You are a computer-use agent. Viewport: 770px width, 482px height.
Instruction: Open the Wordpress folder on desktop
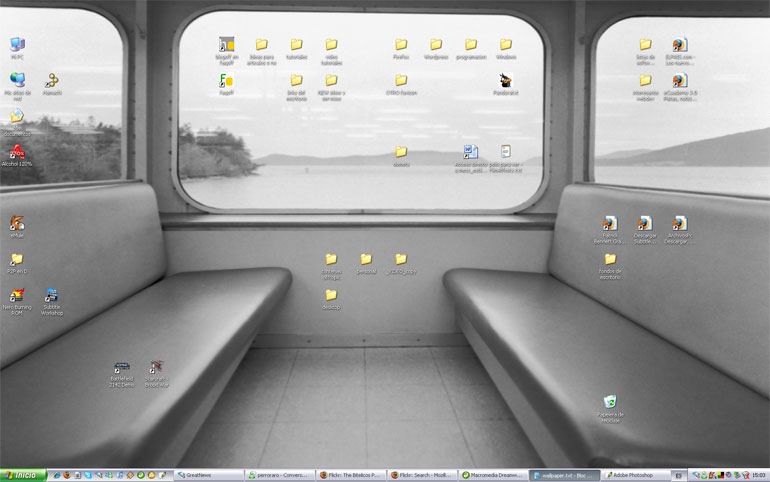click(436, 45)
